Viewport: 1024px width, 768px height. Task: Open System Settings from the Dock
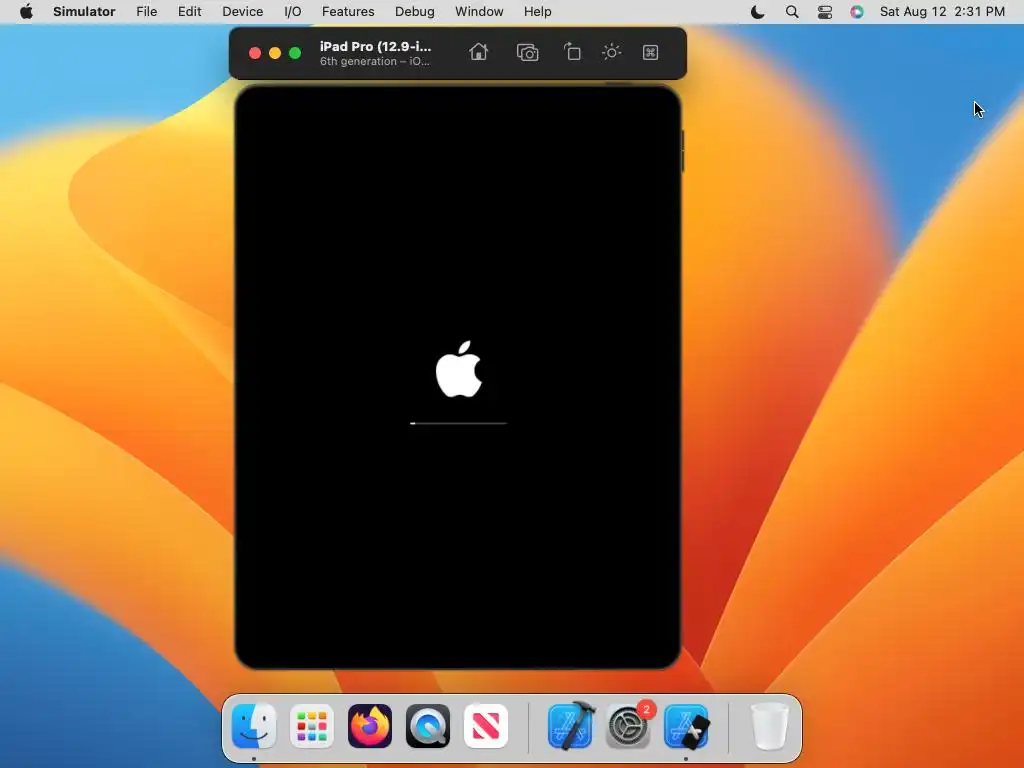pos(628,726)
